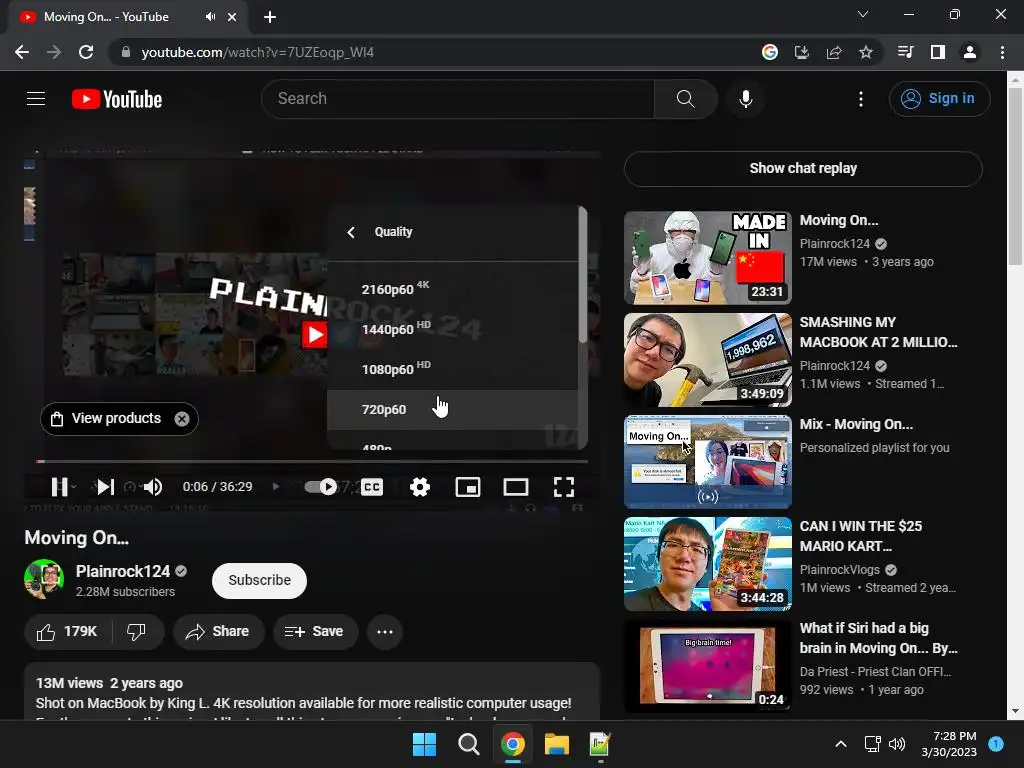
Task: Switch to theater mode
Action: (515, 487)
